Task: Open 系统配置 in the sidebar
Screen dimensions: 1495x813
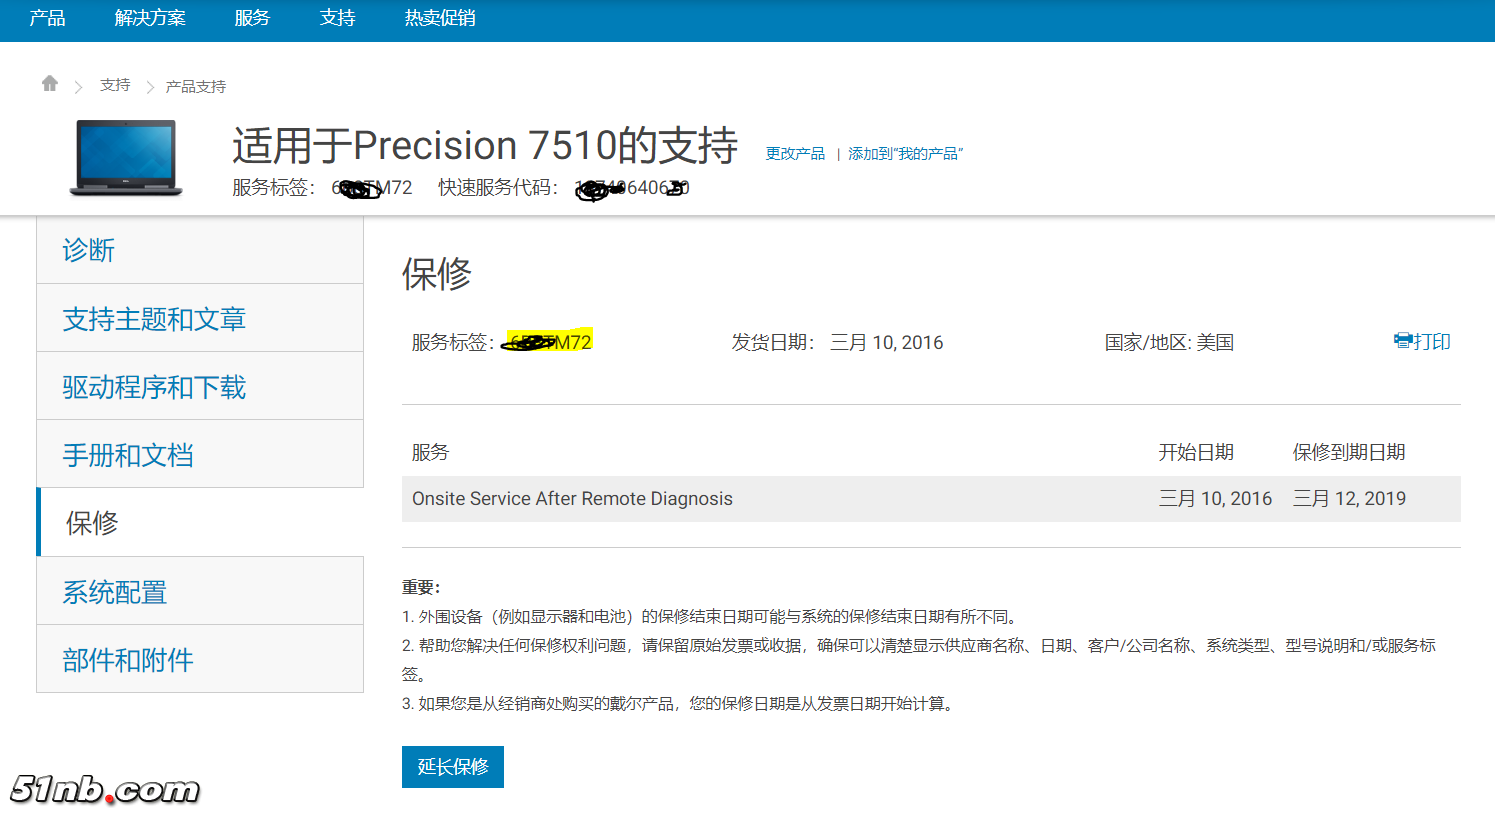Action: coord(115,592)
